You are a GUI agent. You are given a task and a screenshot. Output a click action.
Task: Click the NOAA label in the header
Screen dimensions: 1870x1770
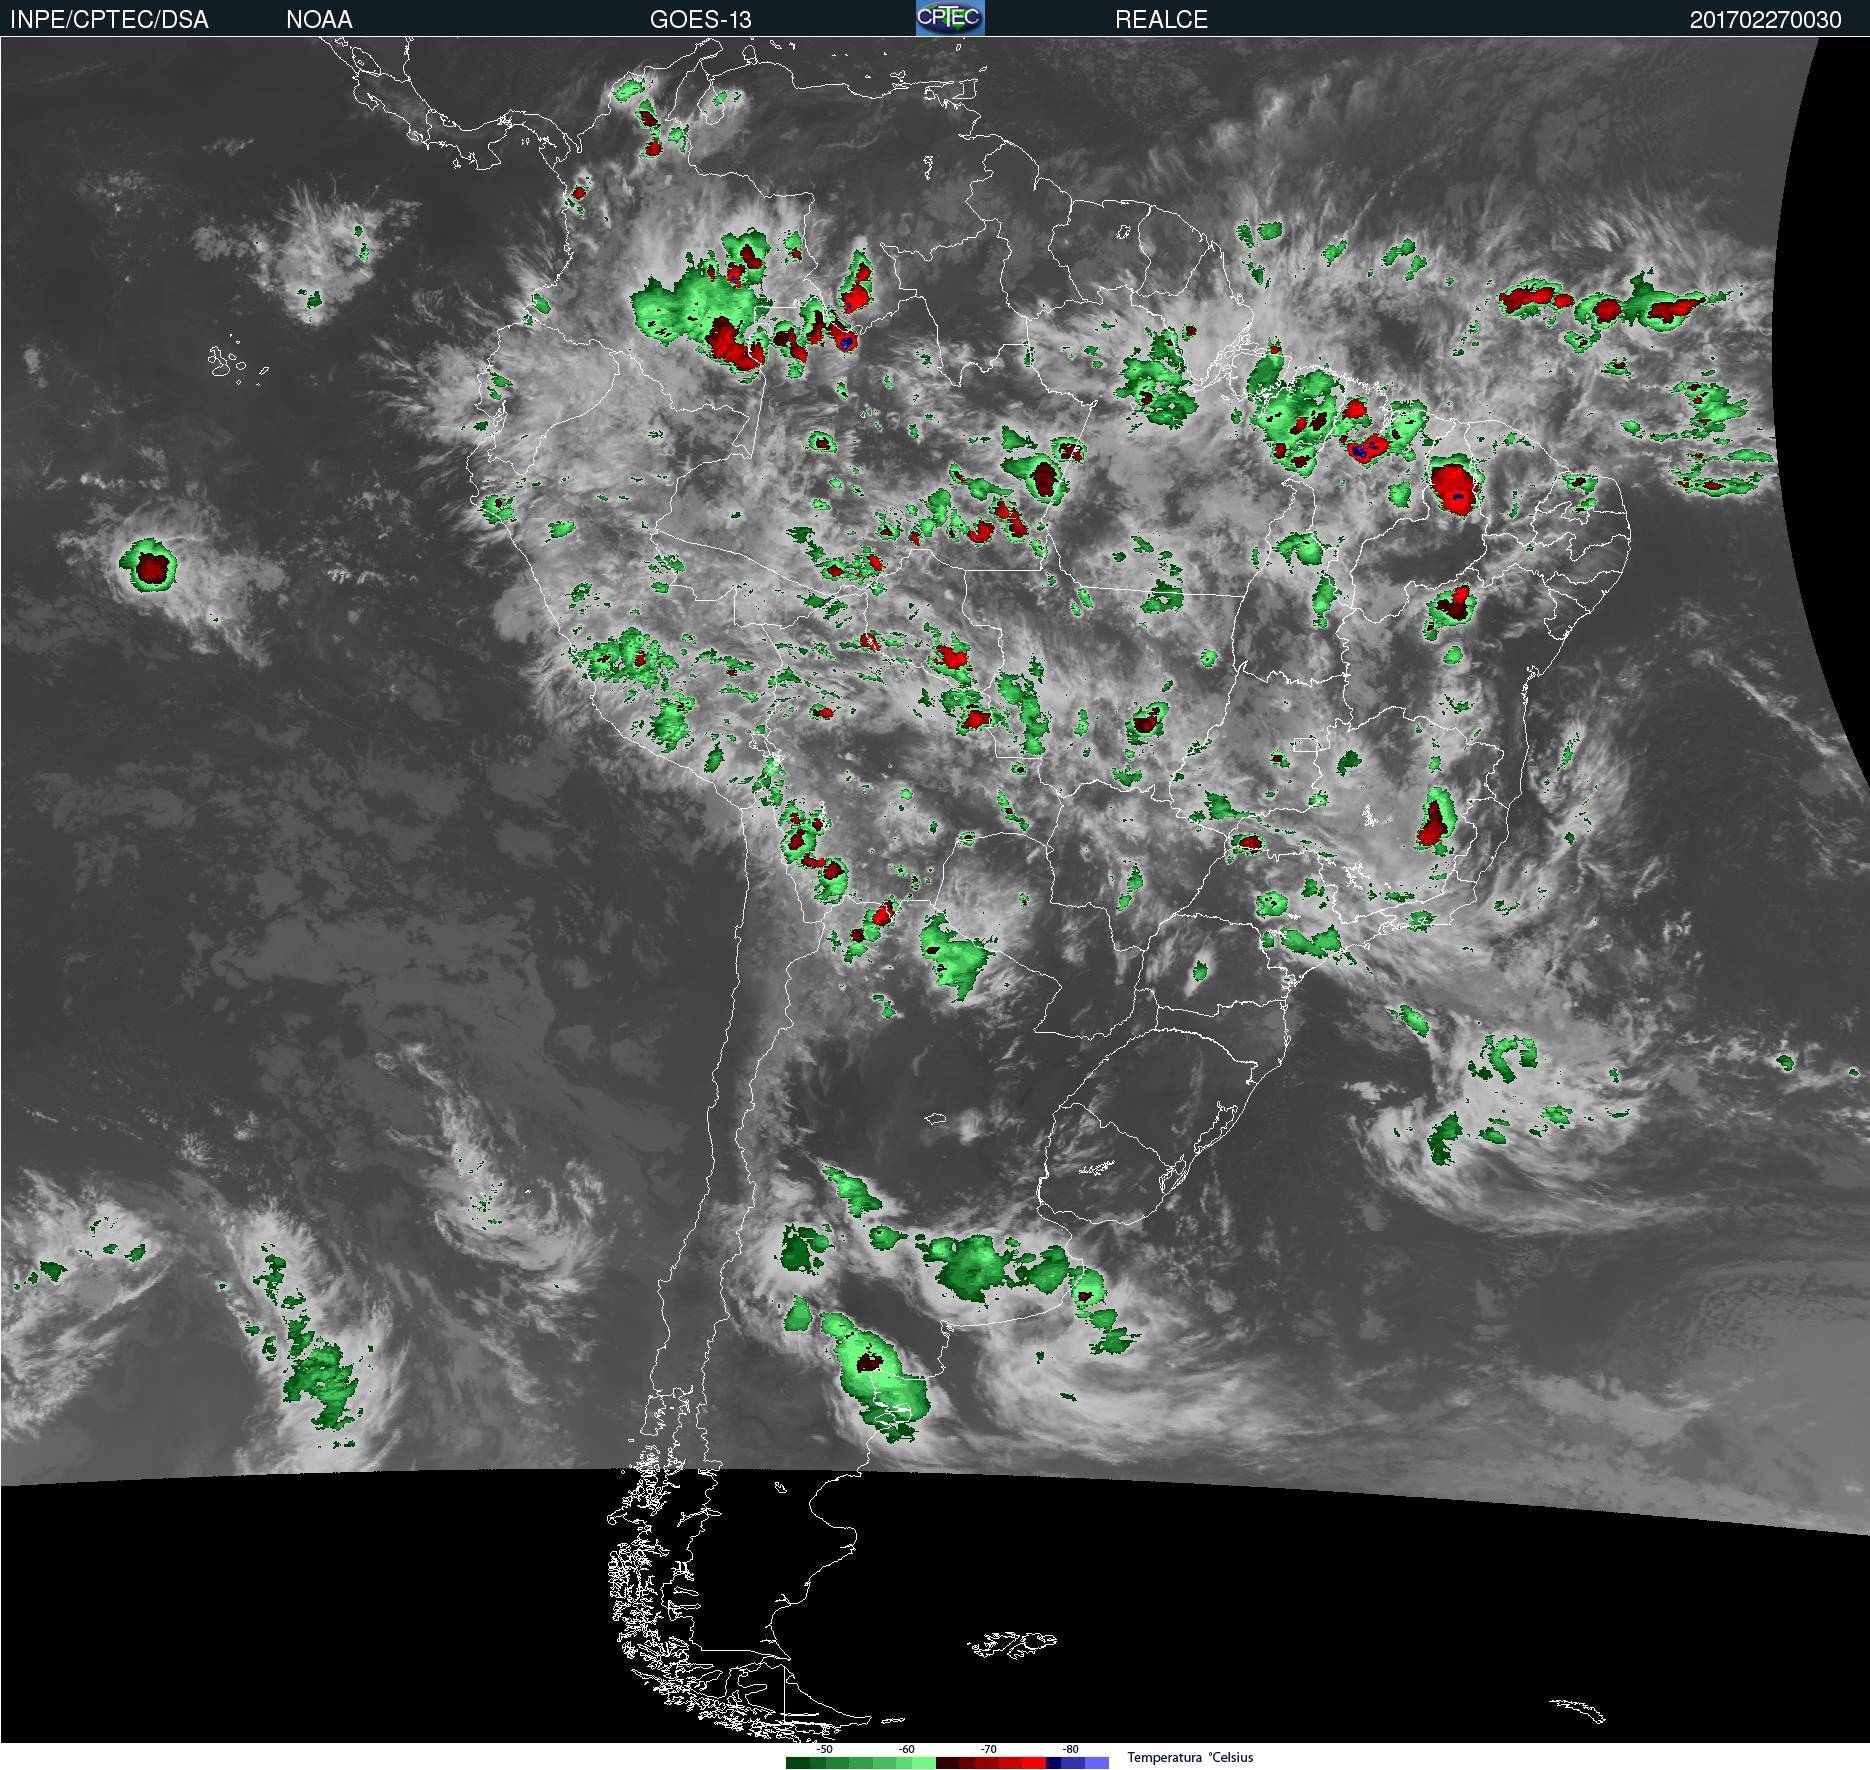coord(319,19)
